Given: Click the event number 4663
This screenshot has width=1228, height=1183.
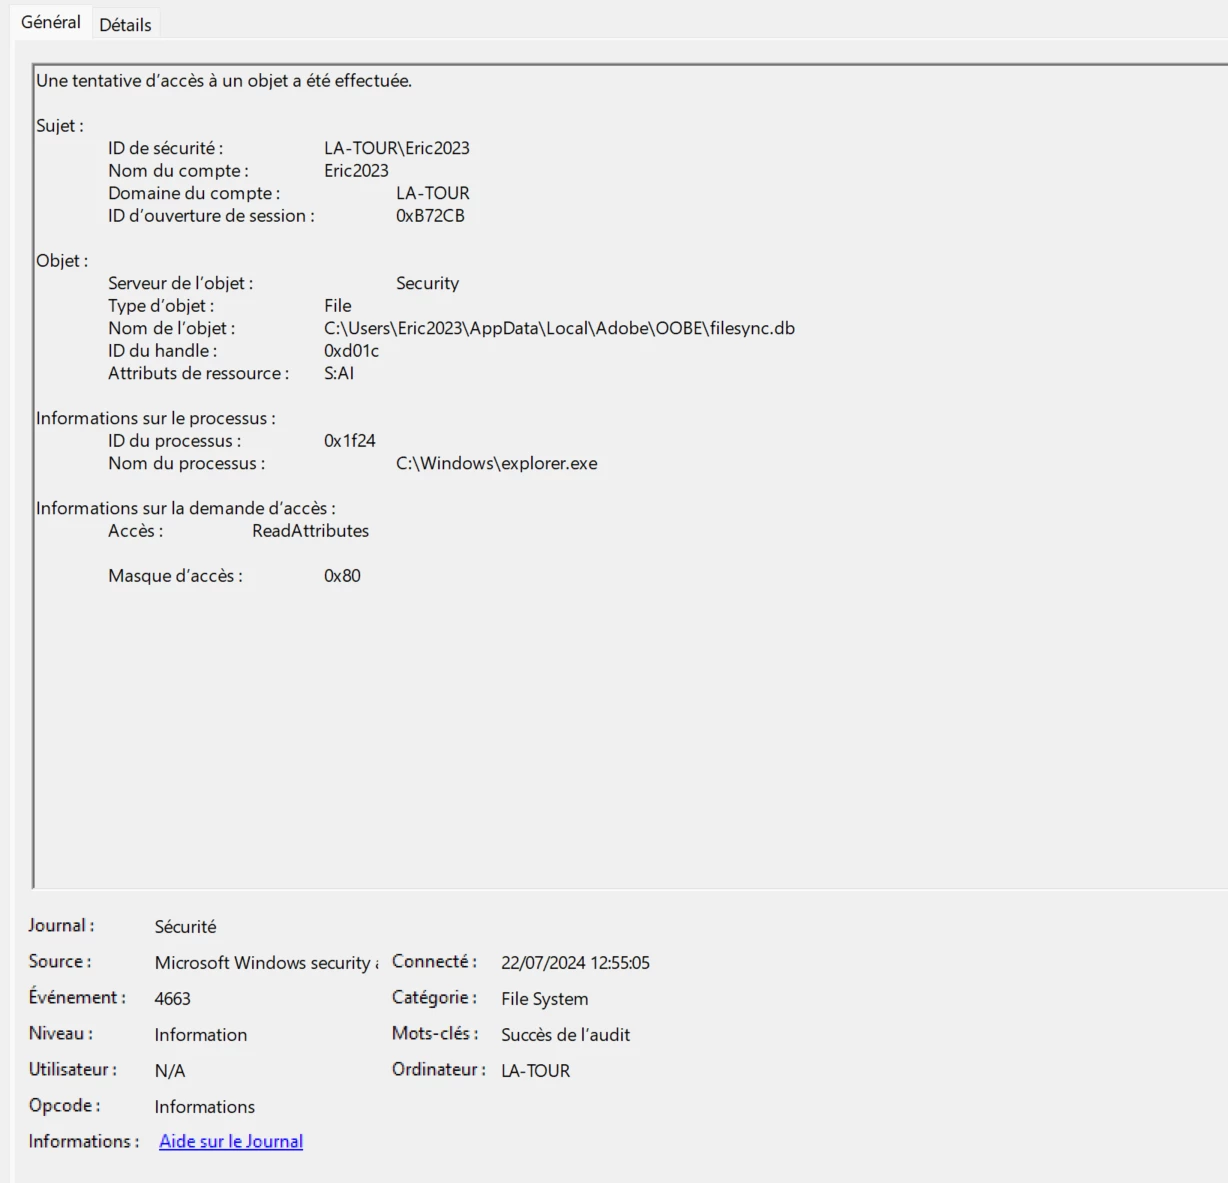Looking at the screenshot, I should [x=172, y=999].
